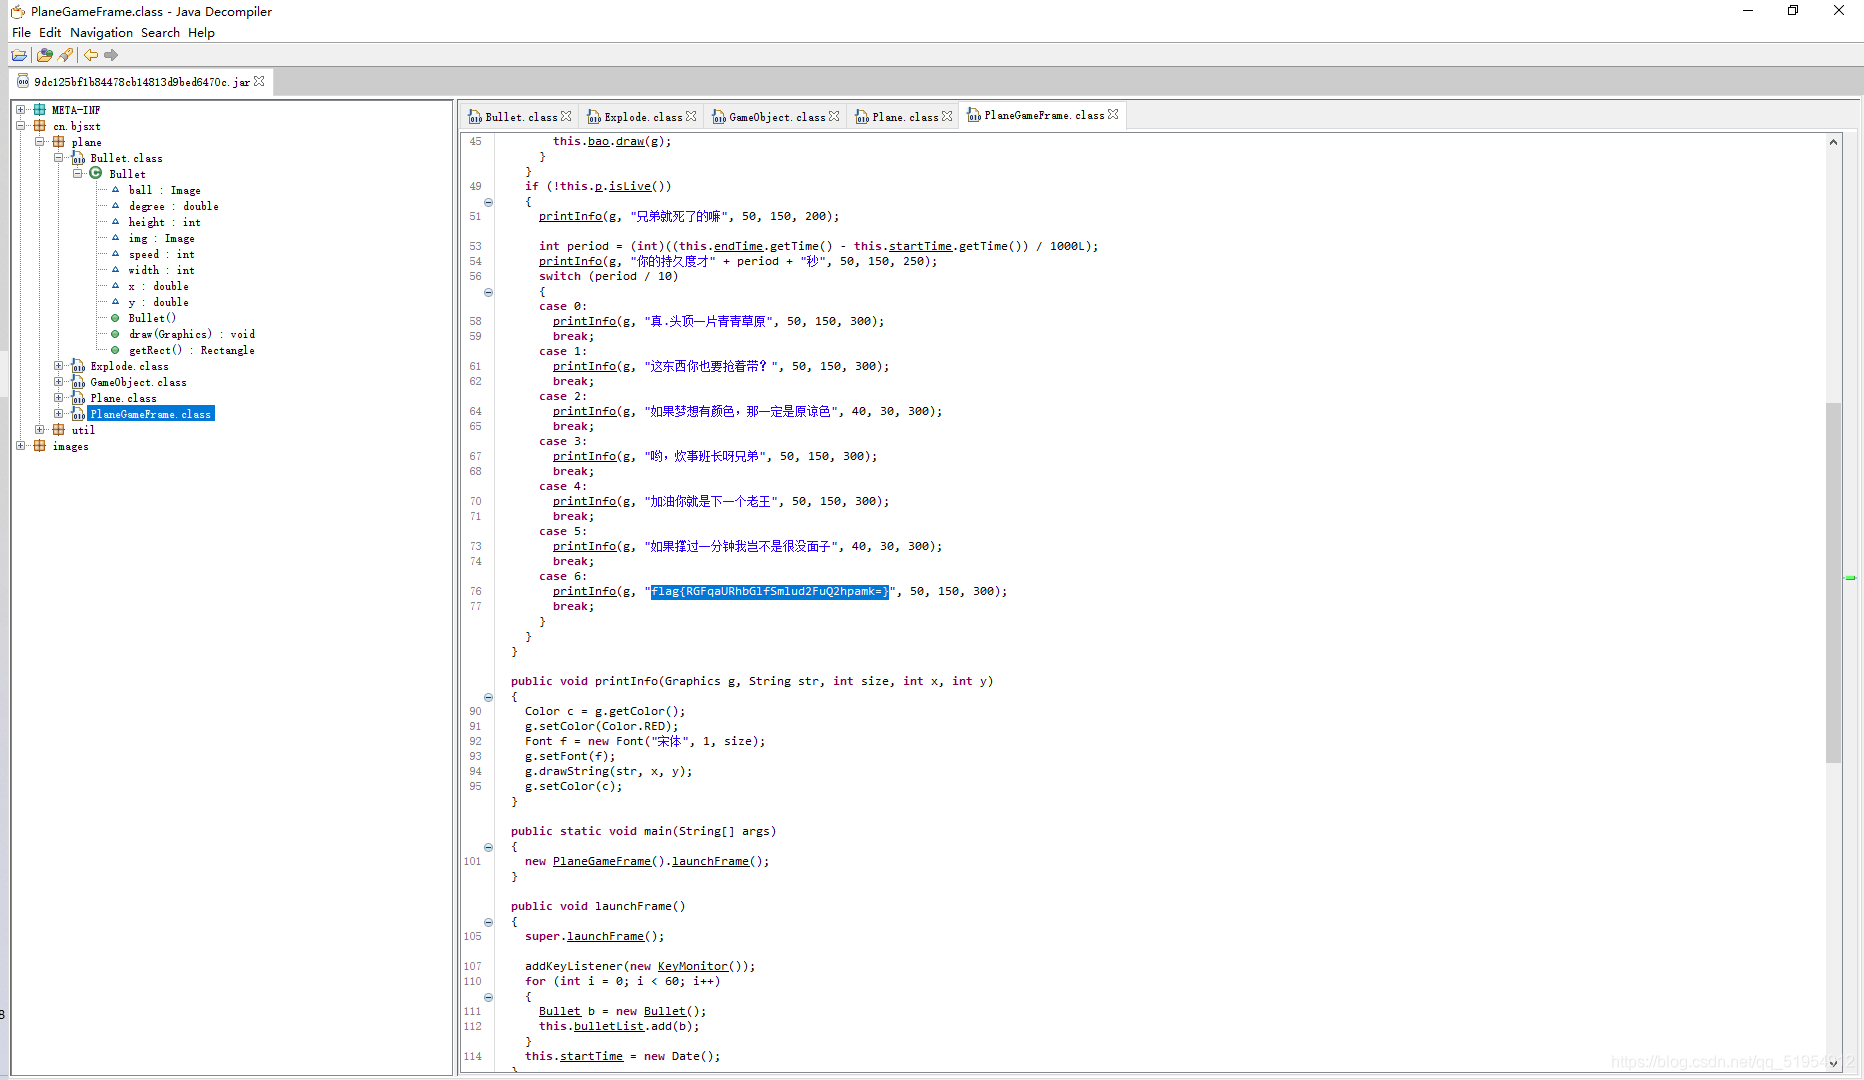Close the GameObject.class editor tab
The width and height of the screenshot is (1864, 1080).
coord(834,117)
